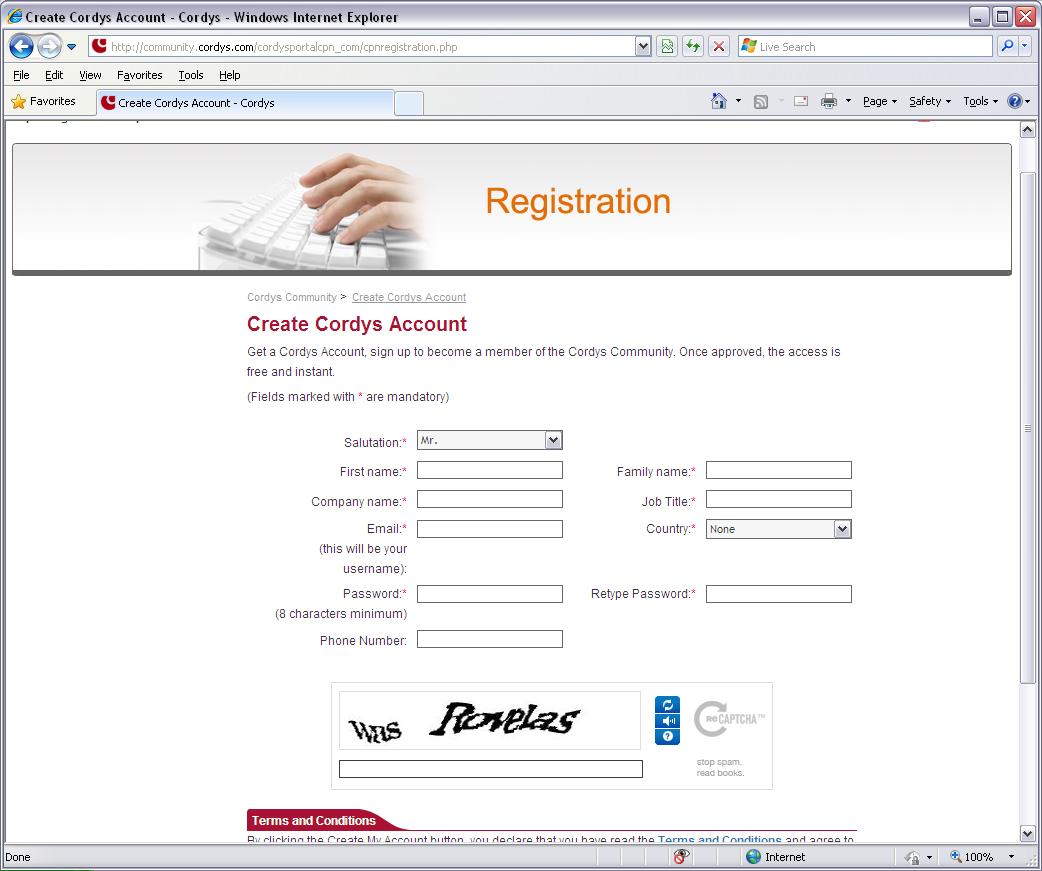Select the Create Cordys Account tab

tap(245, 103)
